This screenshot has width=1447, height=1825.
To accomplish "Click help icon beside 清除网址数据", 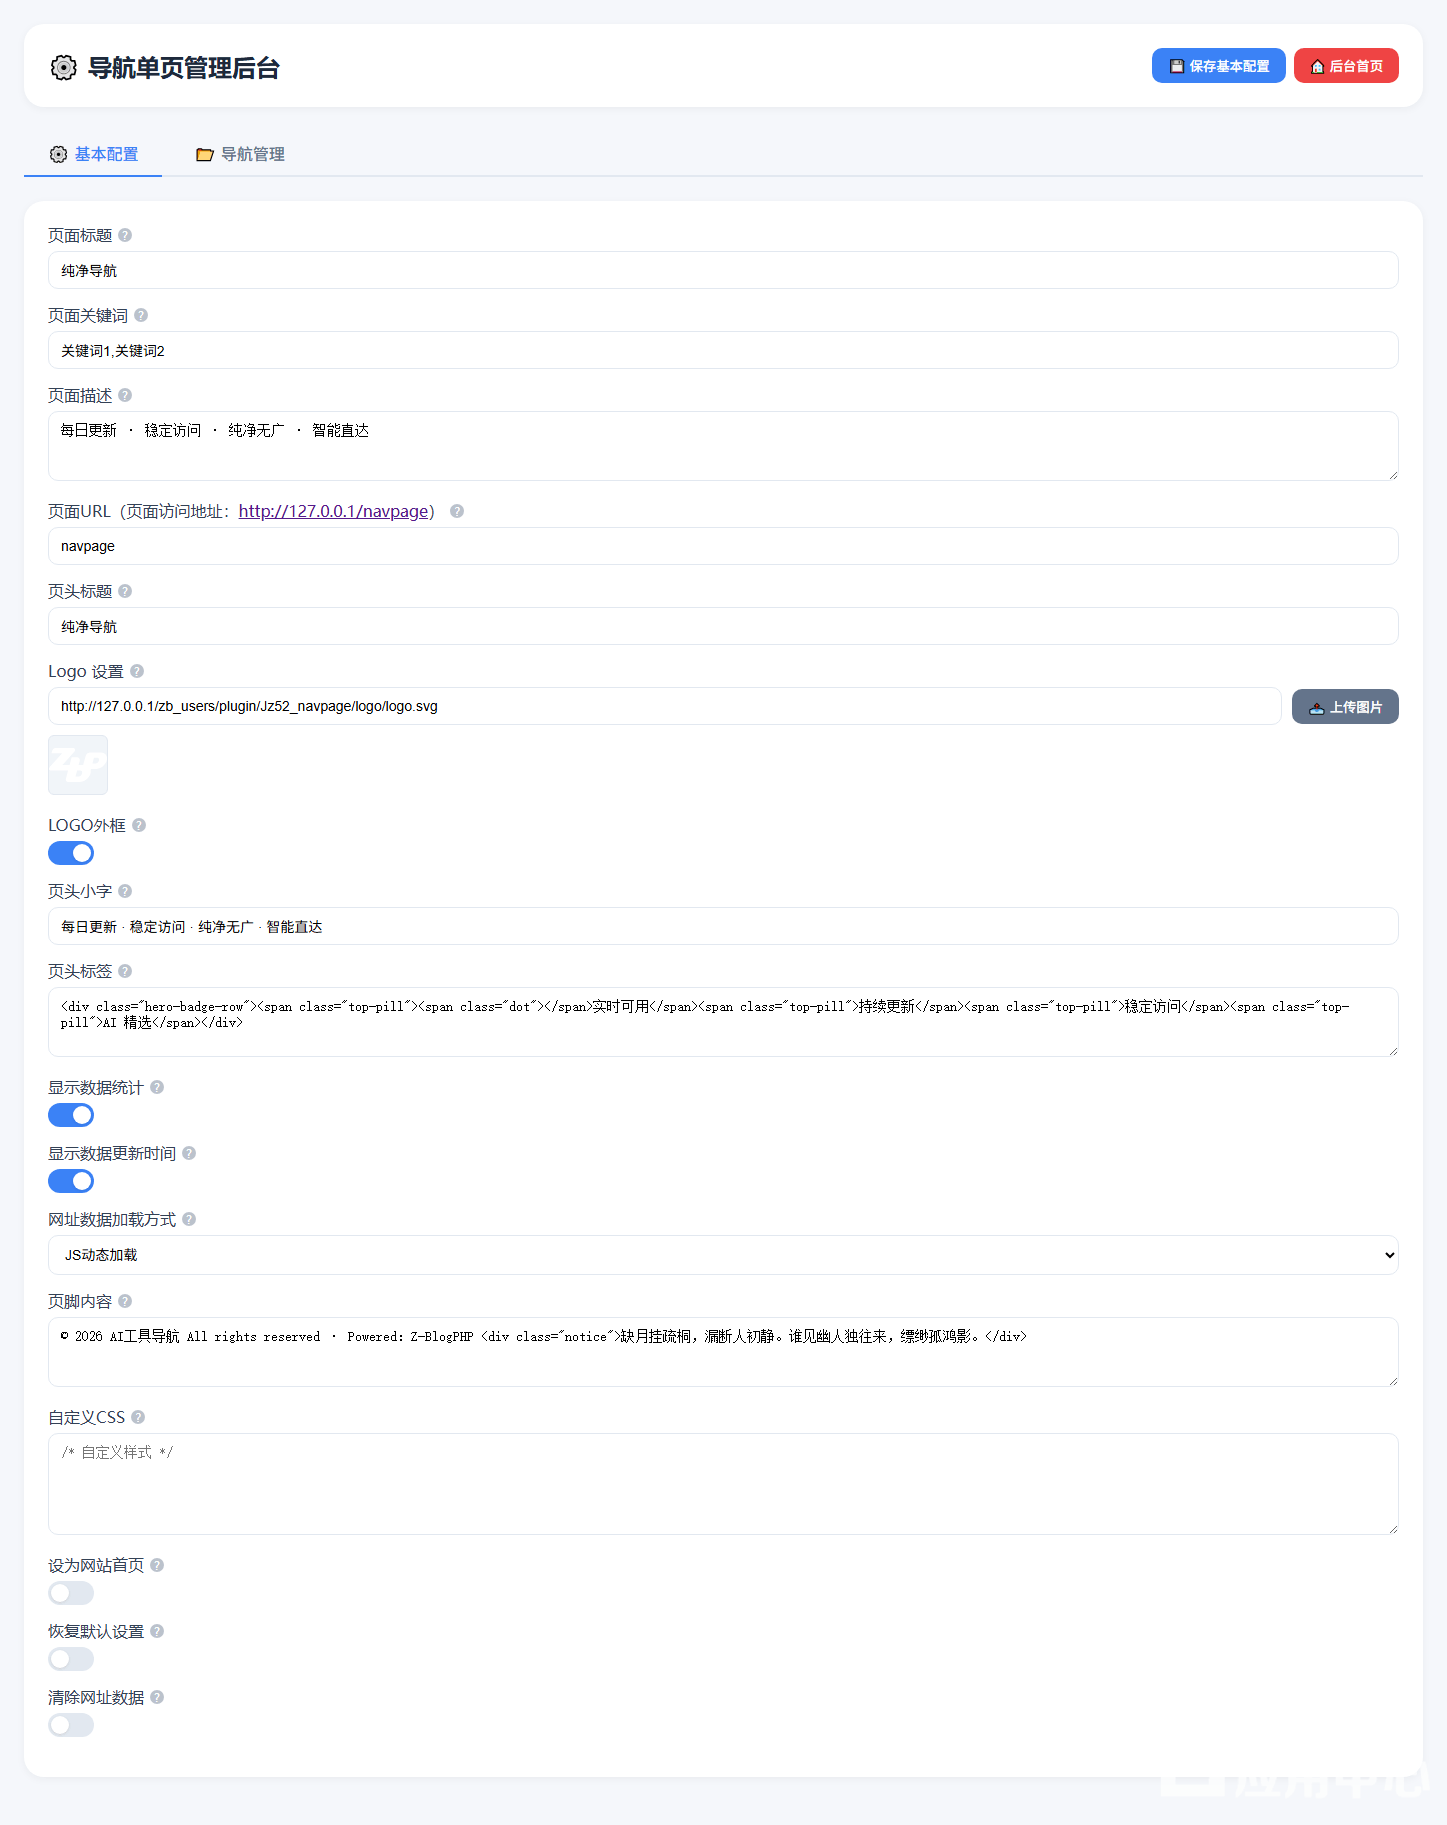I will point(157,1697).
